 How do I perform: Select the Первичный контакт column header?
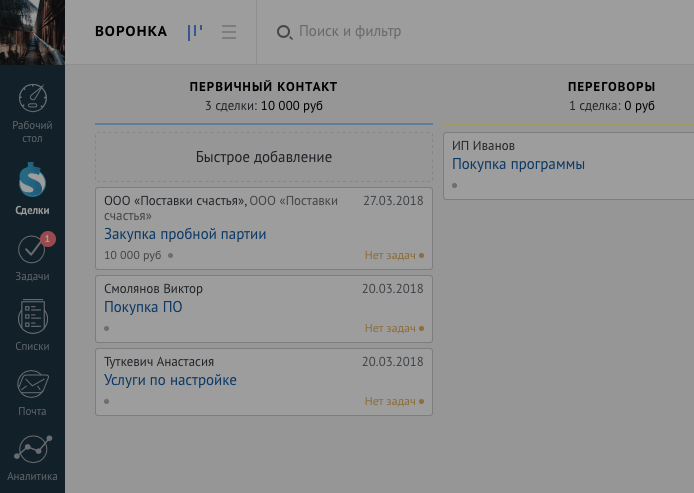point(264,87)
